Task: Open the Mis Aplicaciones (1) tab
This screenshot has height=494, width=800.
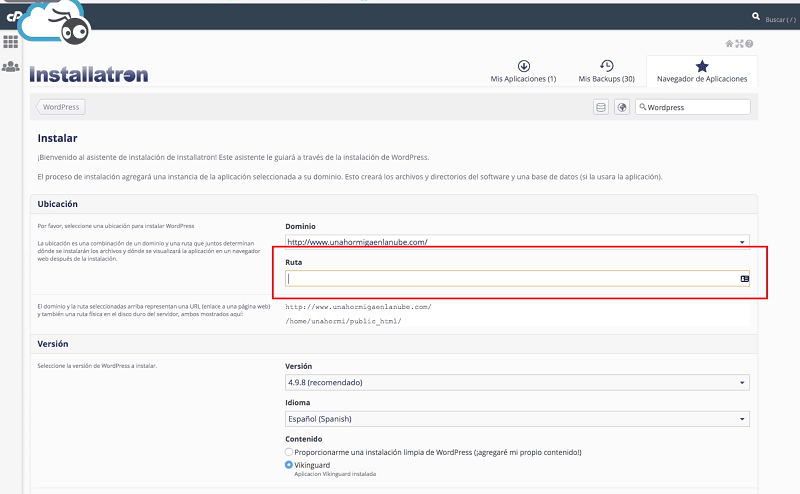Action: coord(523,71)
